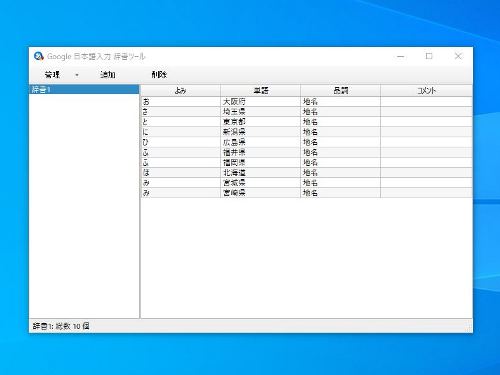The width and height of the screenshot is (500, 375).
Task: Open the 地名 category cell for 北海道
Action: pyautogui.click(x=340, y=173)
